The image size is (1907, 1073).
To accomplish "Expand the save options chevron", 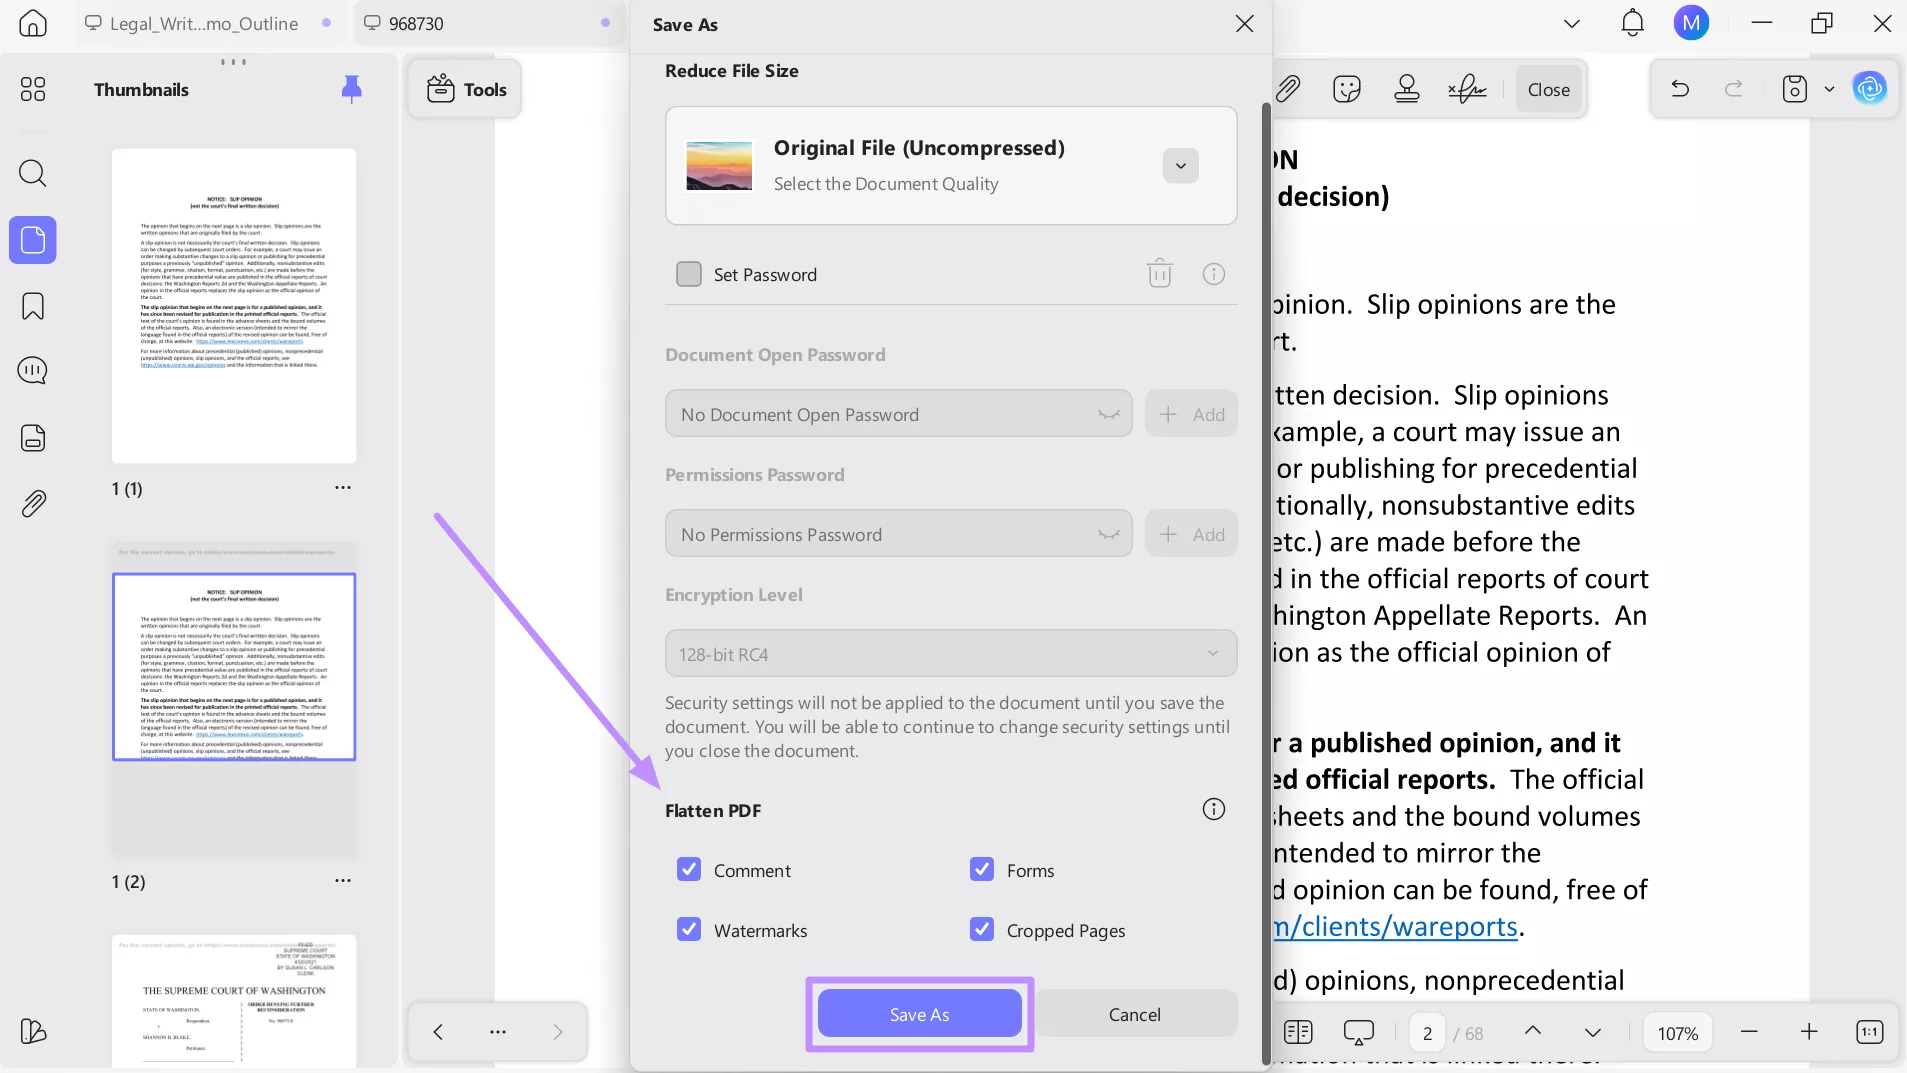I will point(1830,89).
